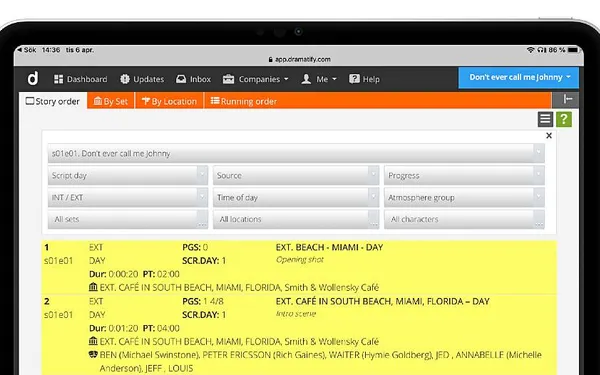Click the All characters filter field

pos(464,219)
